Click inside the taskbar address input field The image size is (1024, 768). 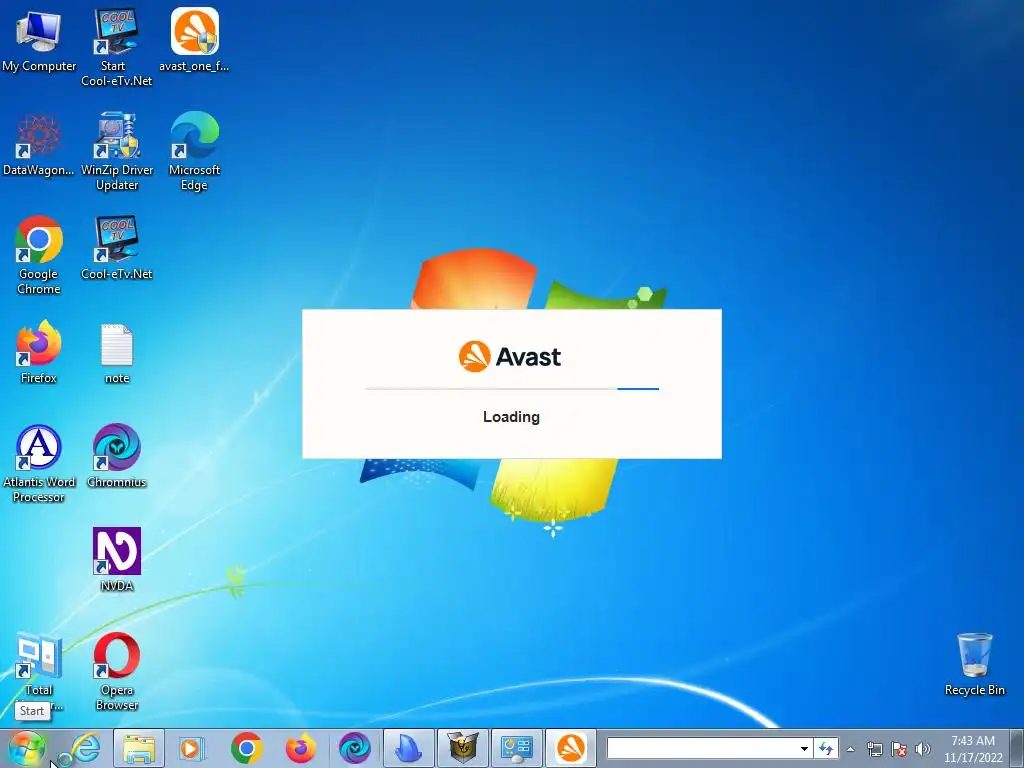pos(702,748)
